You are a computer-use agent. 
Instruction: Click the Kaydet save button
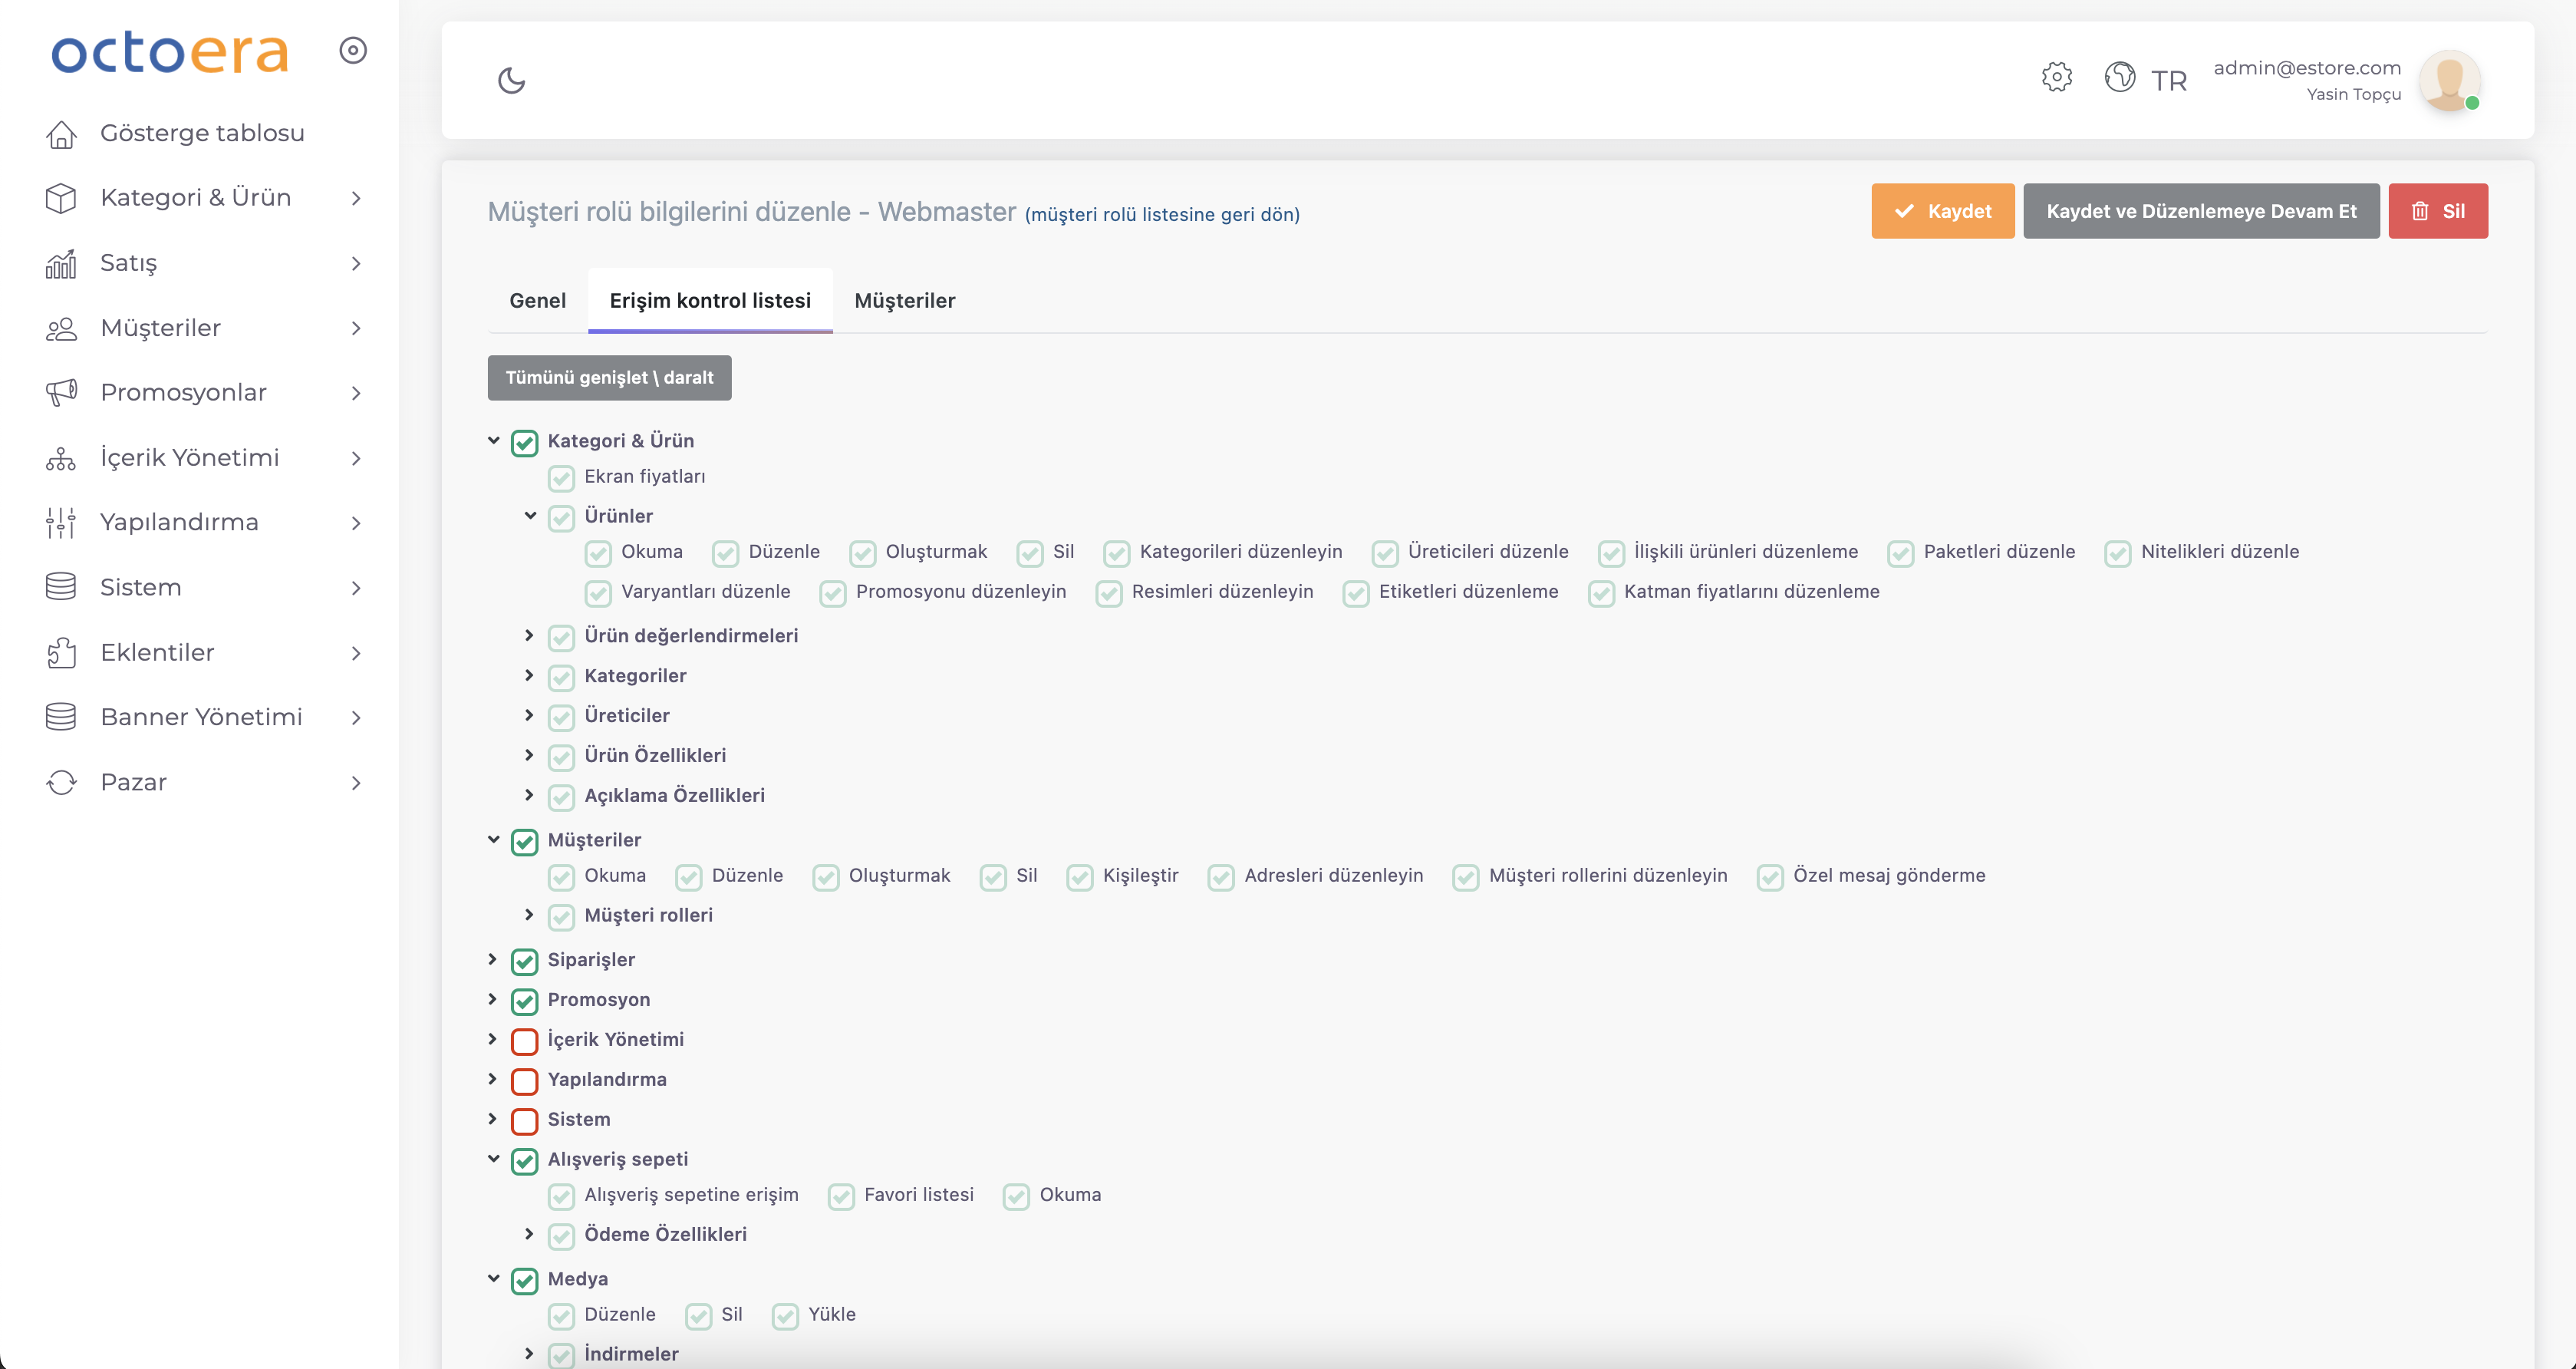tap(1942, 211)
